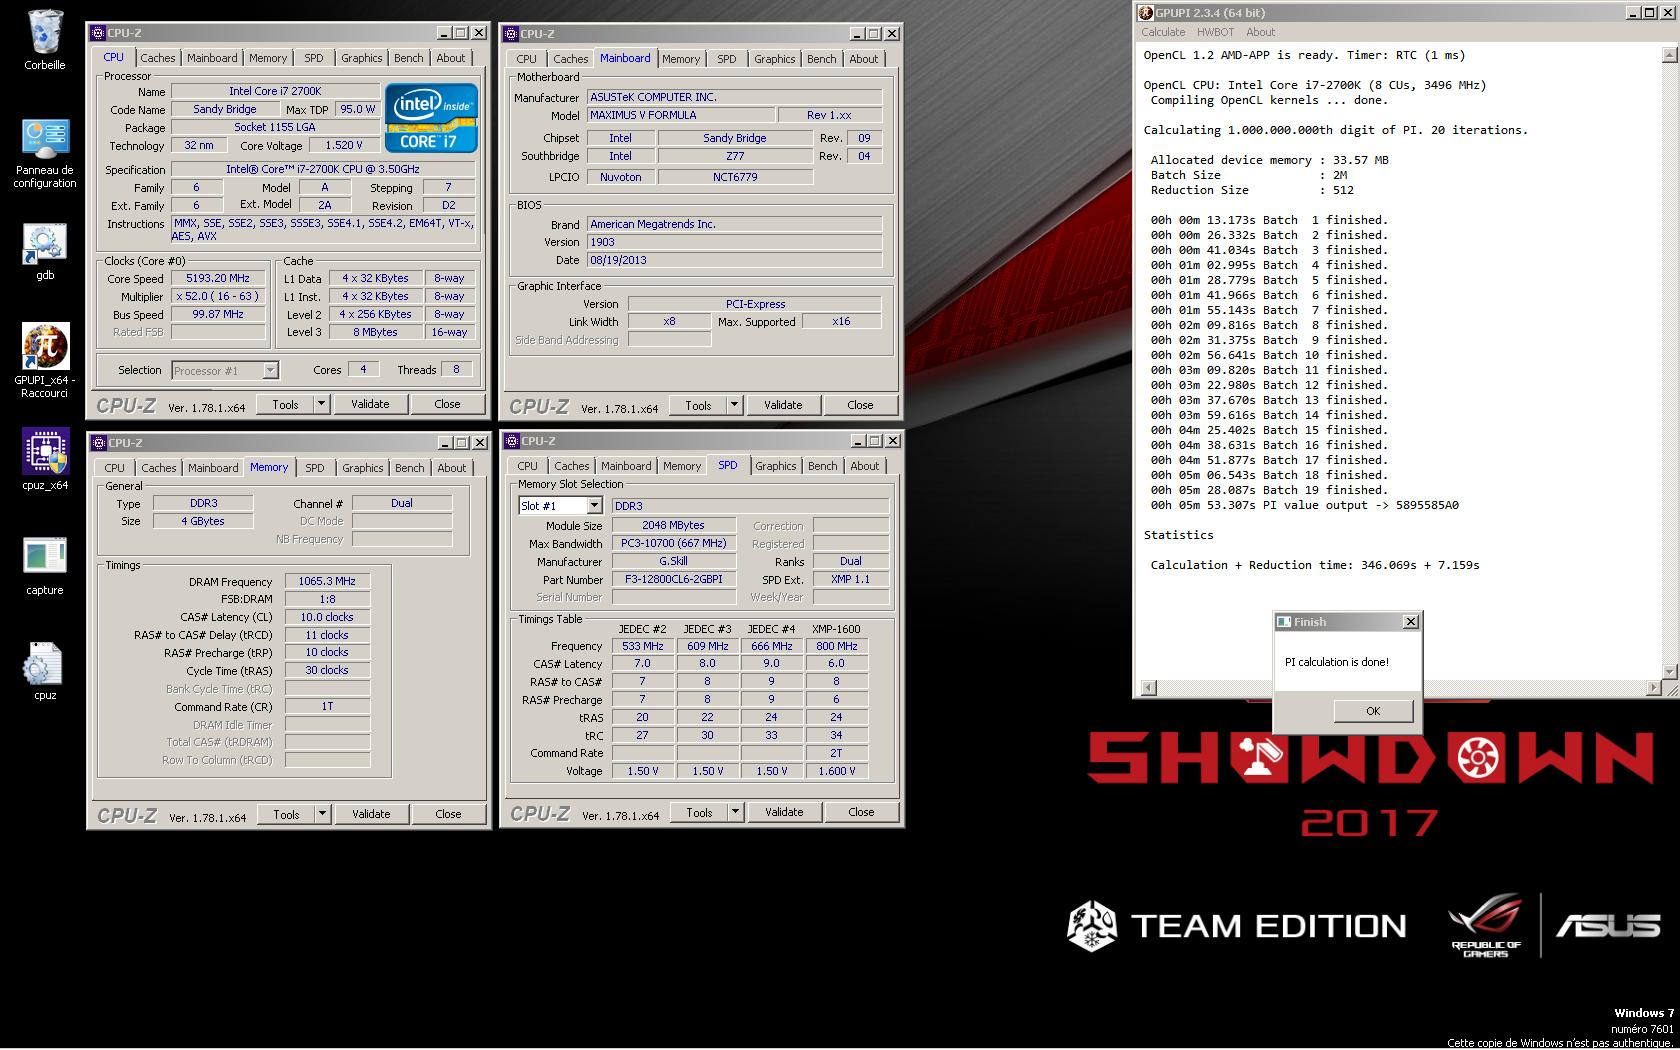Open the Processor #1 selection dropdown
This screenshot has height=1050, width=1680.
coord(270,371)
